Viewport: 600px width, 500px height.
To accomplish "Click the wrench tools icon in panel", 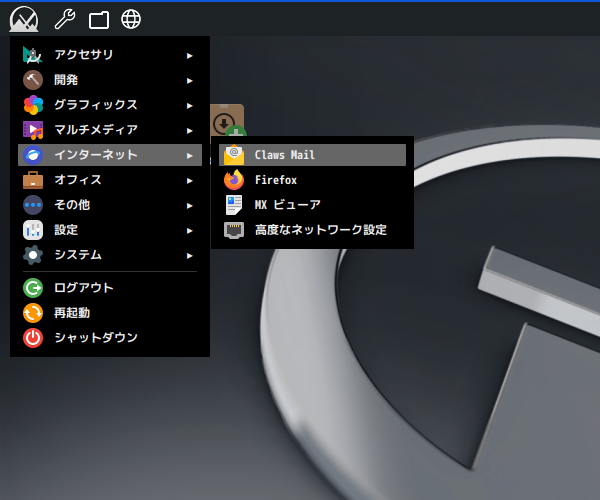I will tap(65, 19).
